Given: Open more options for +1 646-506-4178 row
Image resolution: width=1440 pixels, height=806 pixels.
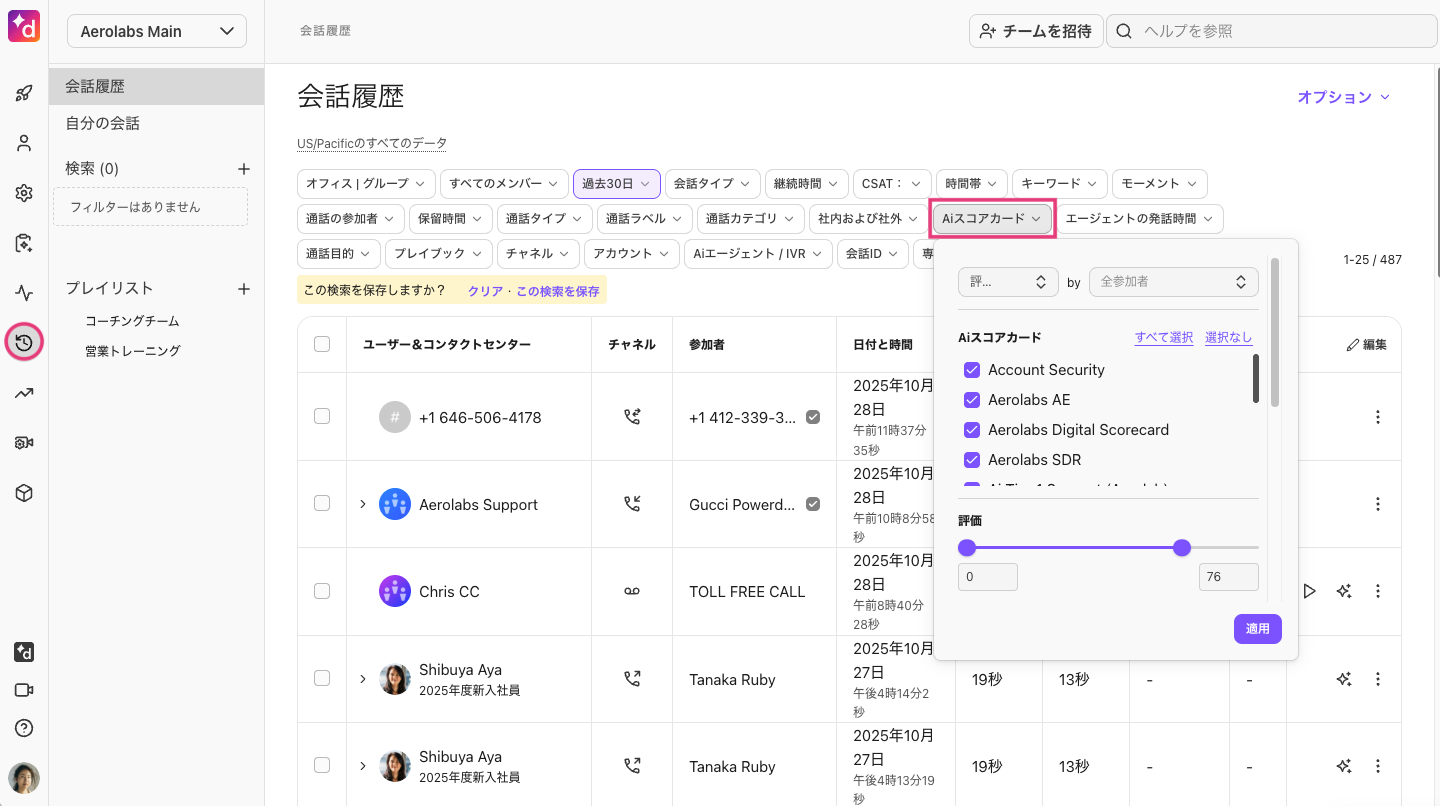Looking at the screenshot, I should pos(1378,417).
